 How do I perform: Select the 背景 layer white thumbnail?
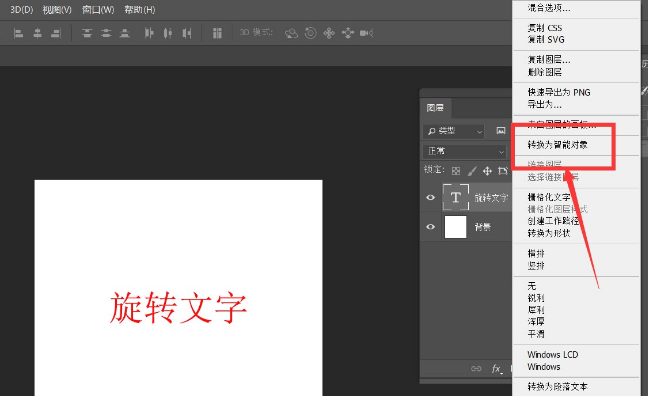[x=455, y=227]
